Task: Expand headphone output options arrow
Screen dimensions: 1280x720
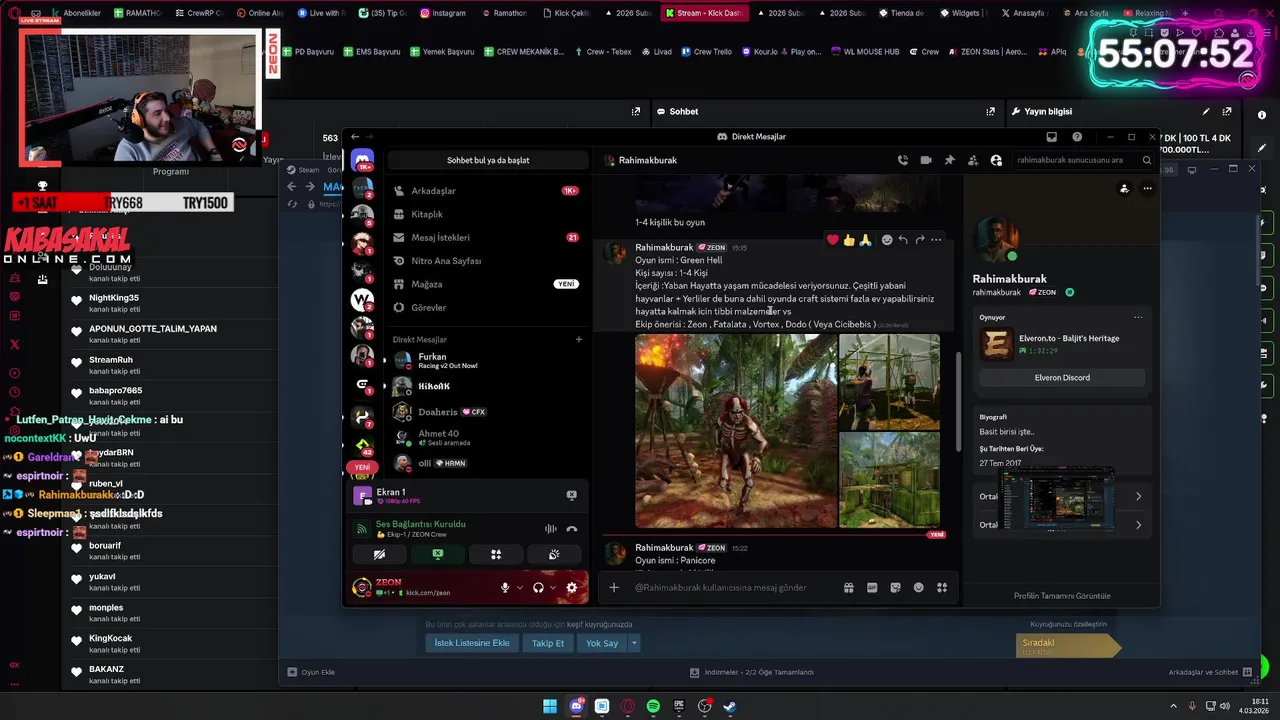Action: coord(553,588)
